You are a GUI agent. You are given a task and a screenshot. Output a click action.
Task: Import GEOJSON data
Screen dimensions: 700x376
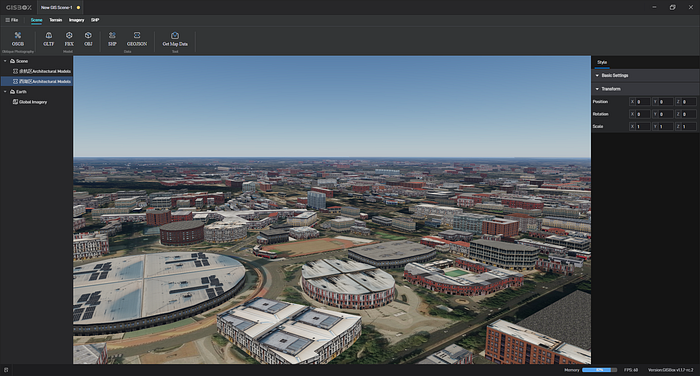(137, 39)
